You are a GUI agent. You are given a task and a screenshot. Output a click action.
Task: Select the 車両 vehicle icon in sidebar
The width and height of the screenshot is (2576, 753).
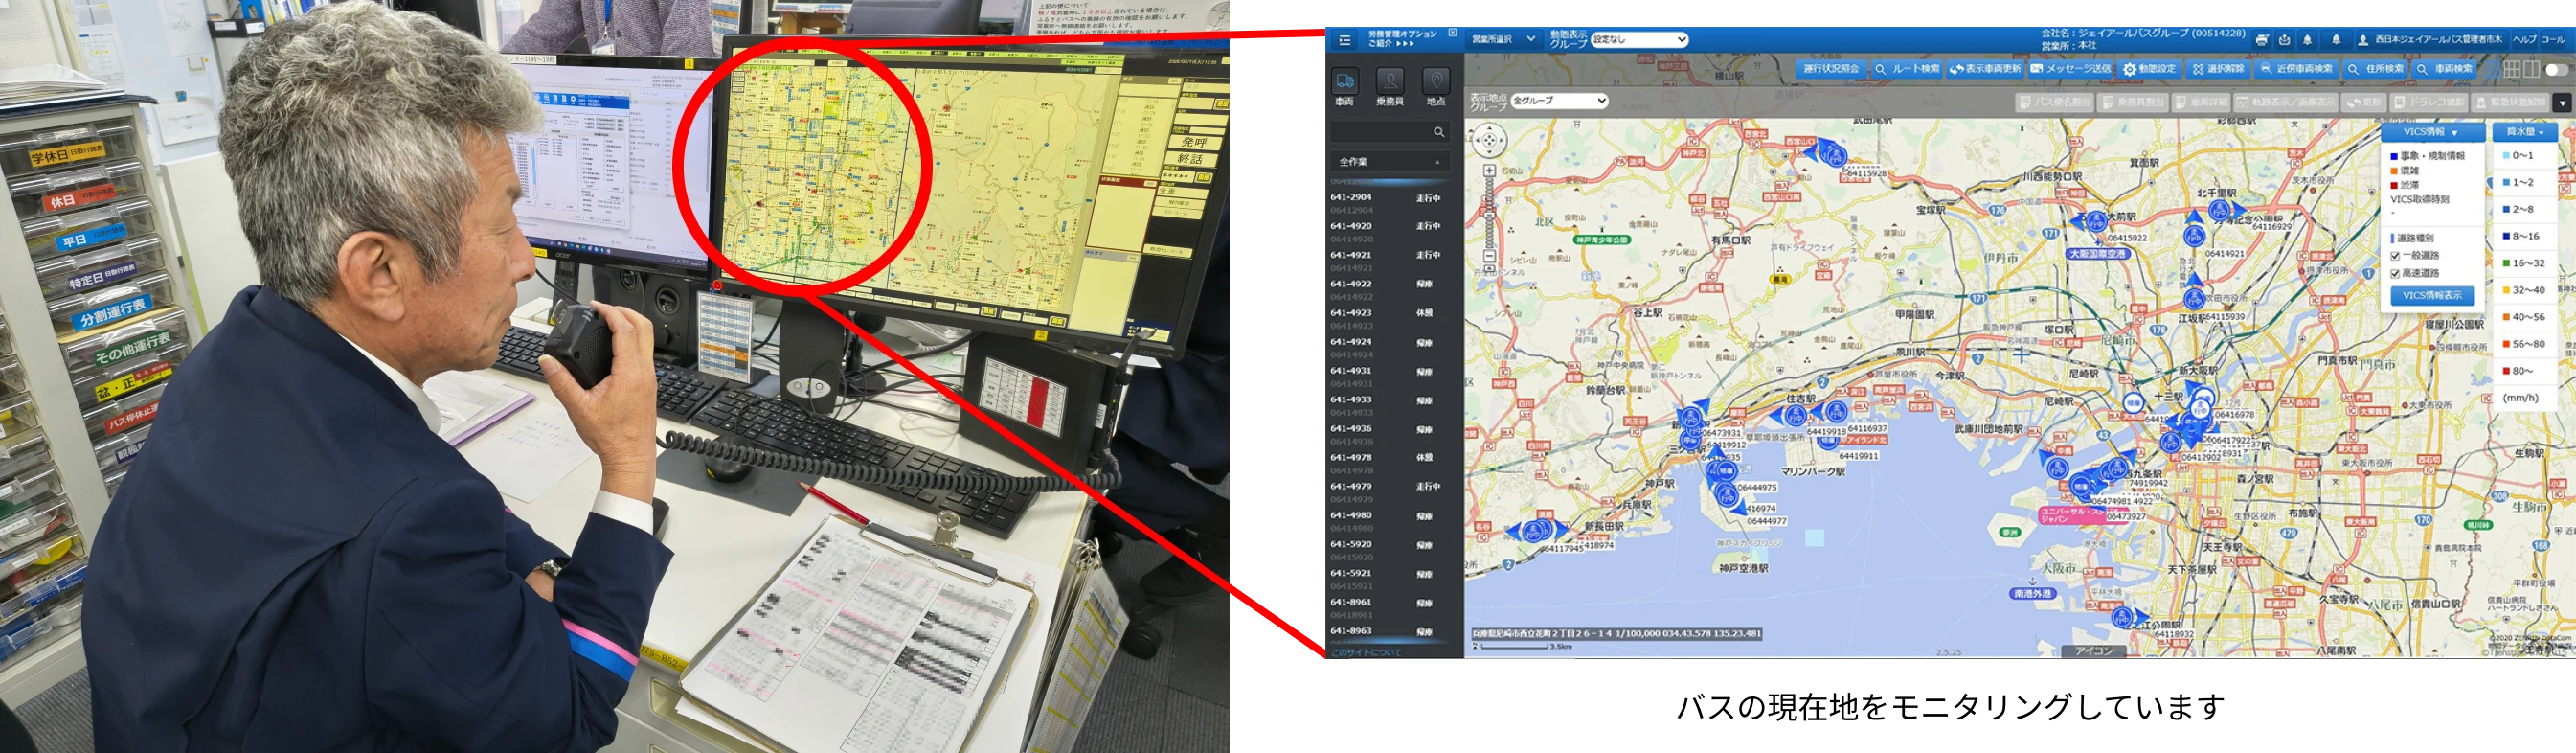coord(1344,82)
